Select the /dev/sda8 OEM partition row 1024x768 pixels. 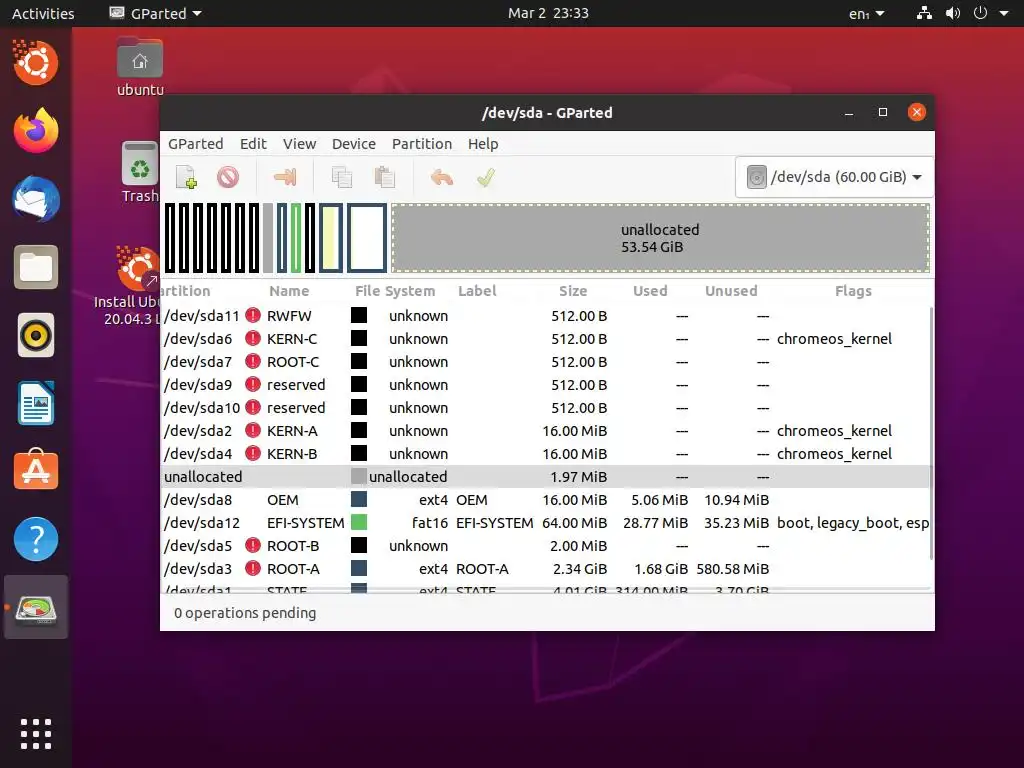(x=546, y=500)
